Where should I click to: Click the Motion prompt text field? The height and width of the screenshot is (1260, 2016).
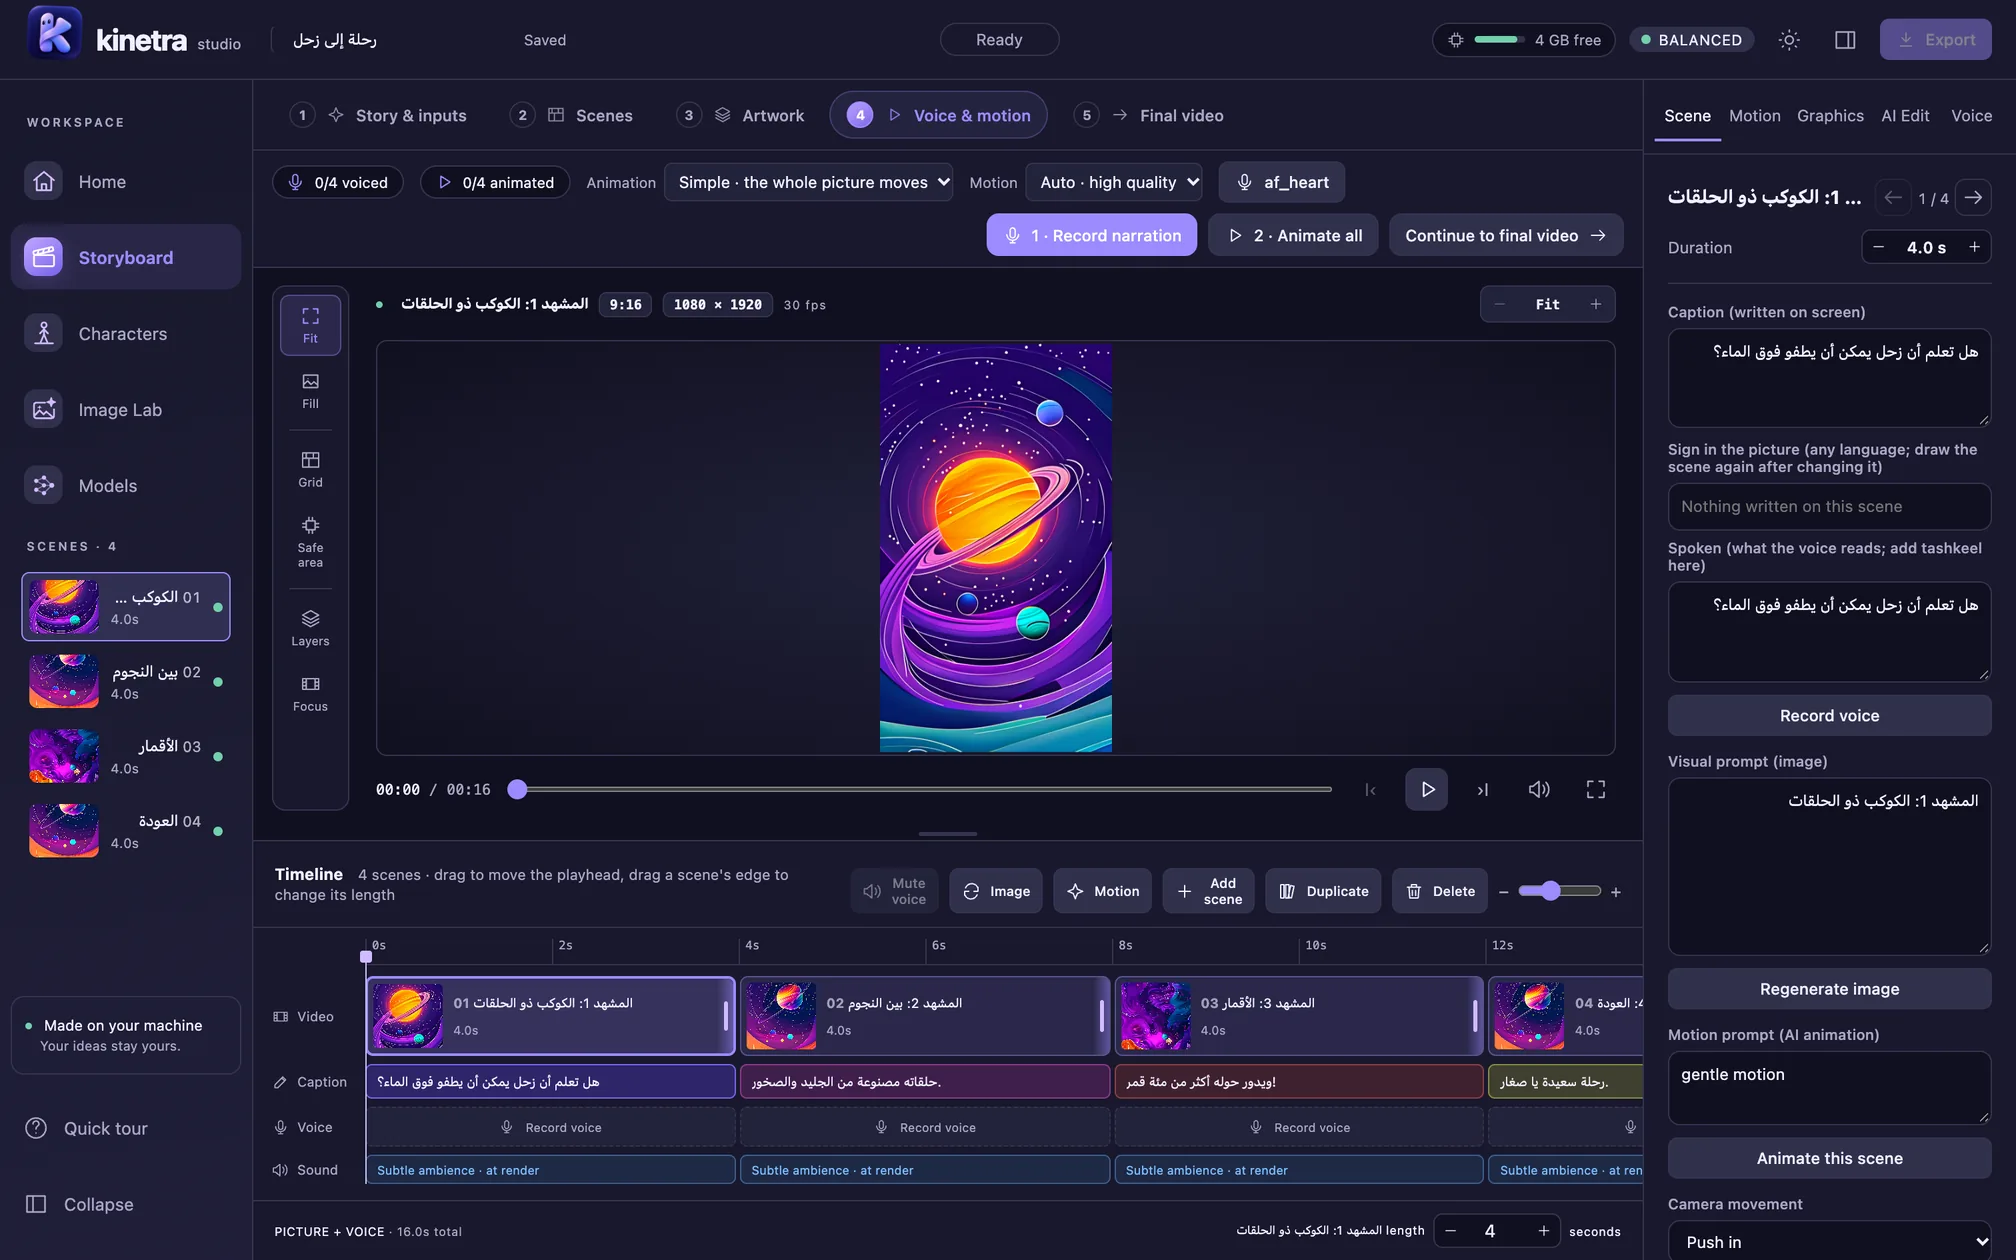(1829, 1088)
